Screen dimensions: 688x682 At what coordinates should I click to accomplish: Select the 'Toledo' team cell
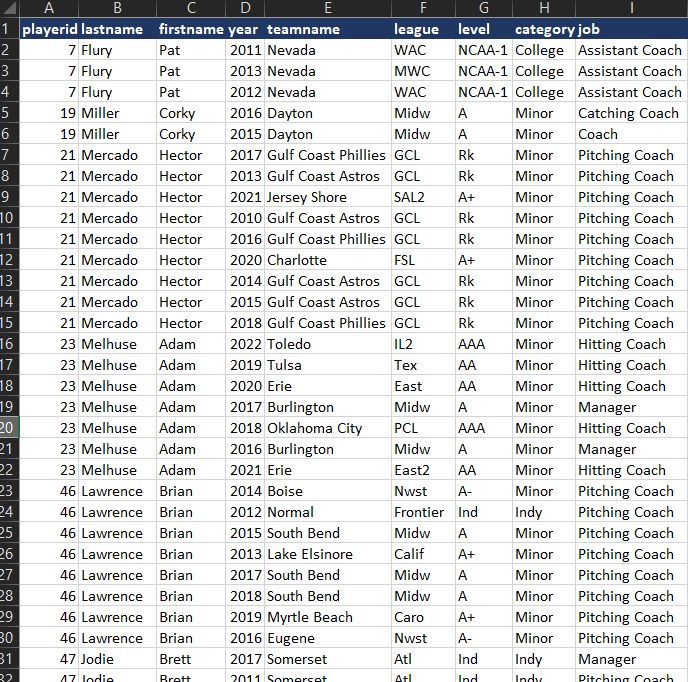tap(289, 344)
